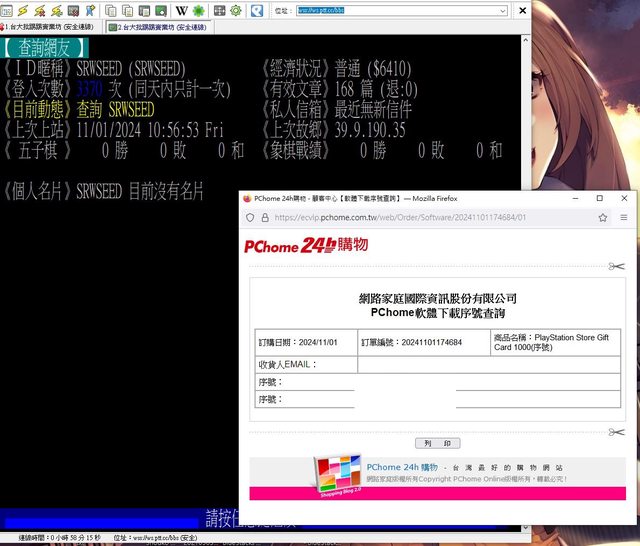The image size is (640, 546).
Task: Maximize the Firefox PChome window
Action: coord(599,198)
